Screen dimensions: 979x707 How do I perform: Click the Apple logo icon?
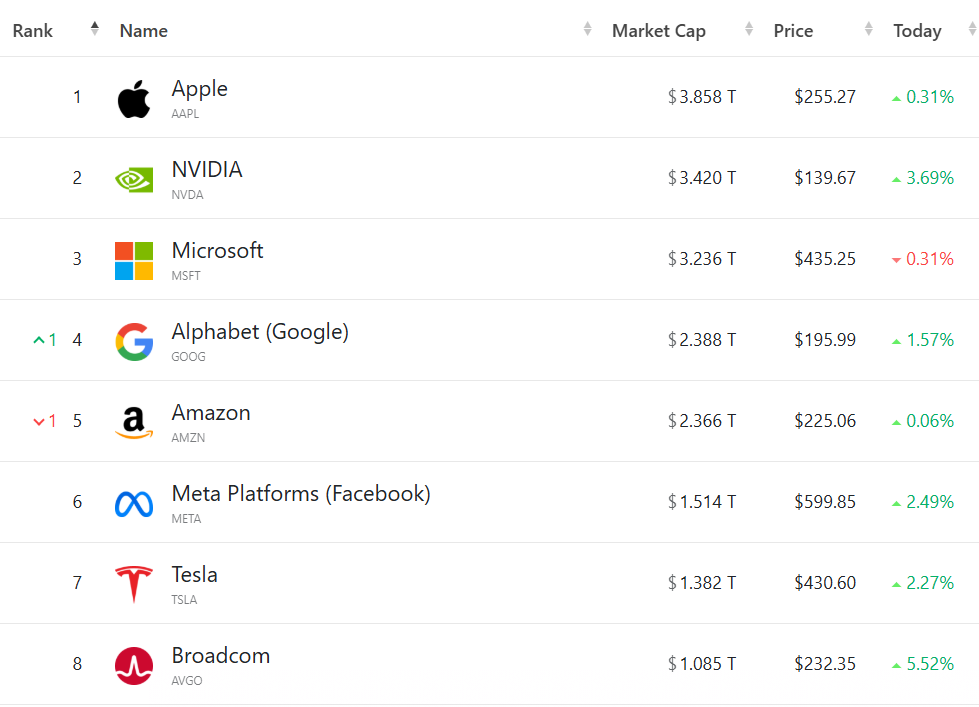tap(134, 99)
